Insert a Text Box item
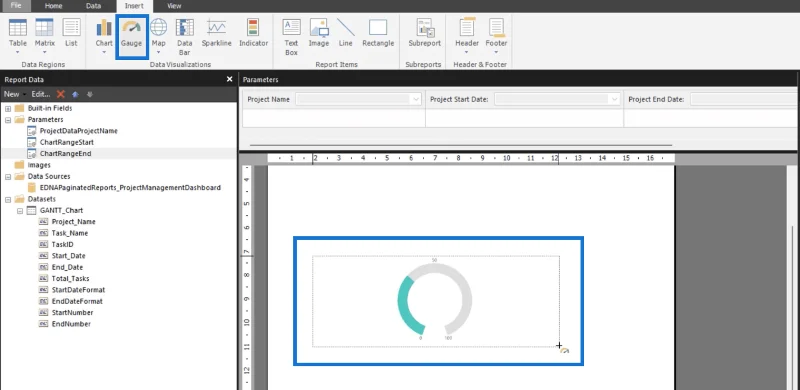The height and width of the screenshot is (390, 800). pos(291,37)
